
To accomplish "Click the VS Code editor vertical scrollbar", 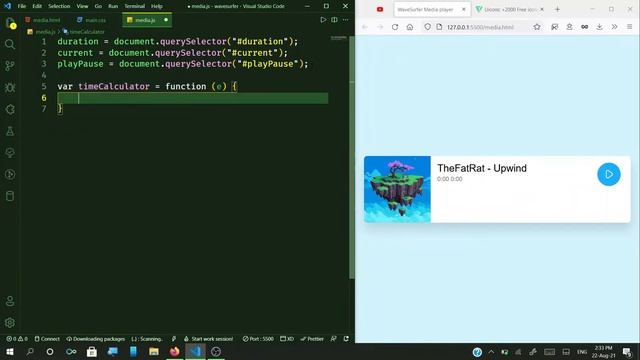I will [351, 158].
